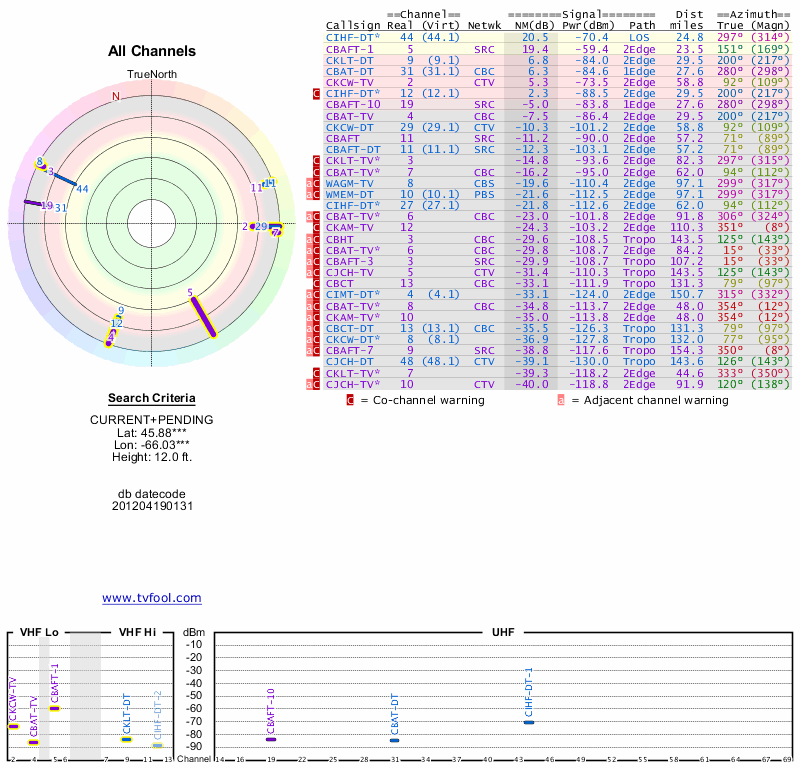Click the CJCH-DT callsign in the table
Image resolution: width=800 pixels, height=768 pixels.
(350, 361)
